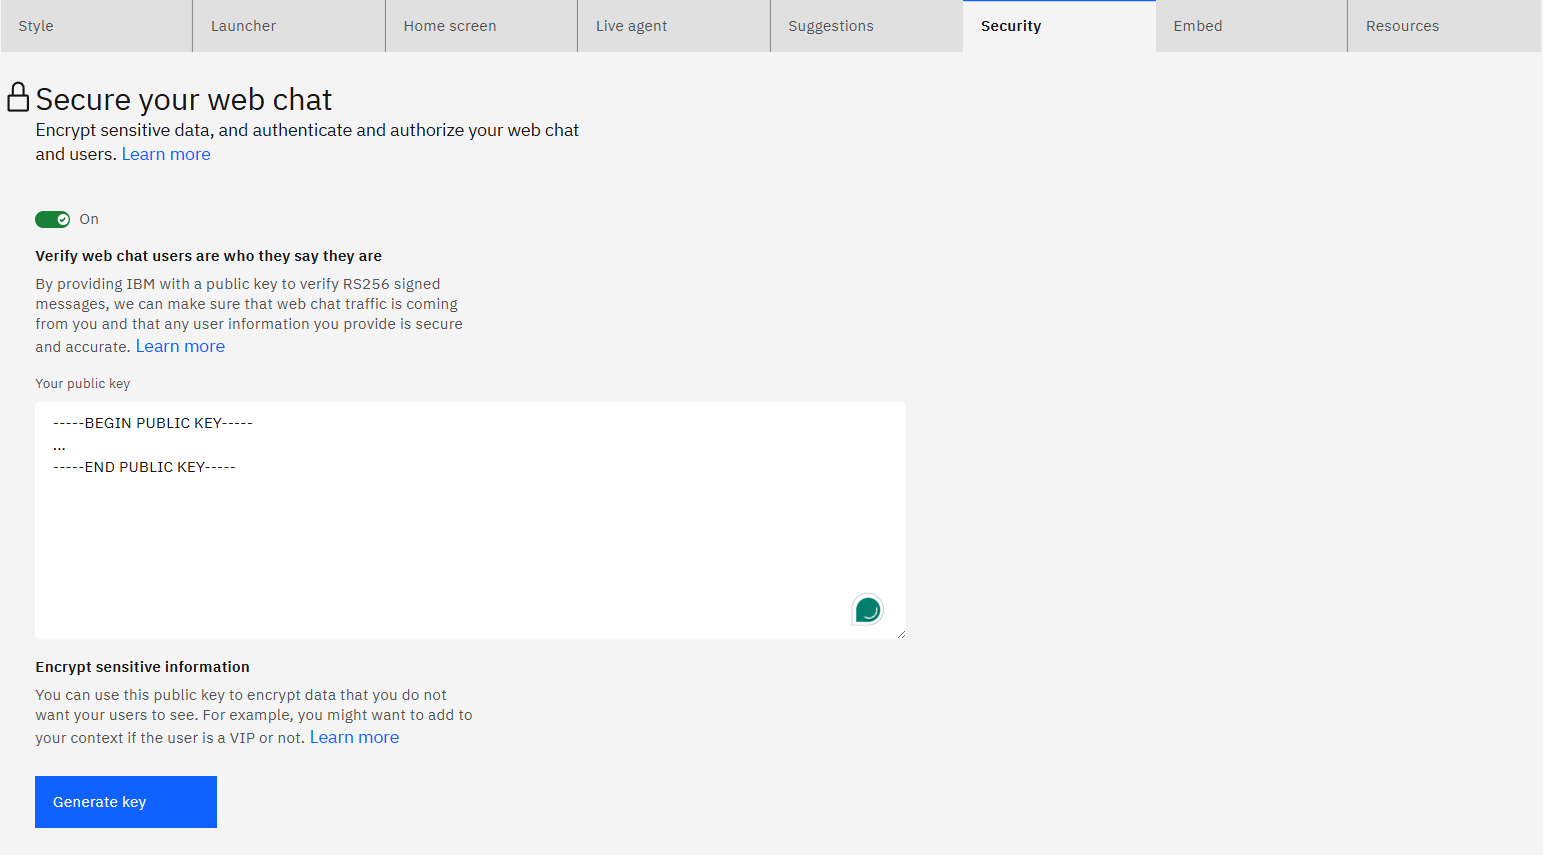This screenshot has width=1543, height=855.
Task: Click the "On" label next to the toggle
Action: pos(89,219)
